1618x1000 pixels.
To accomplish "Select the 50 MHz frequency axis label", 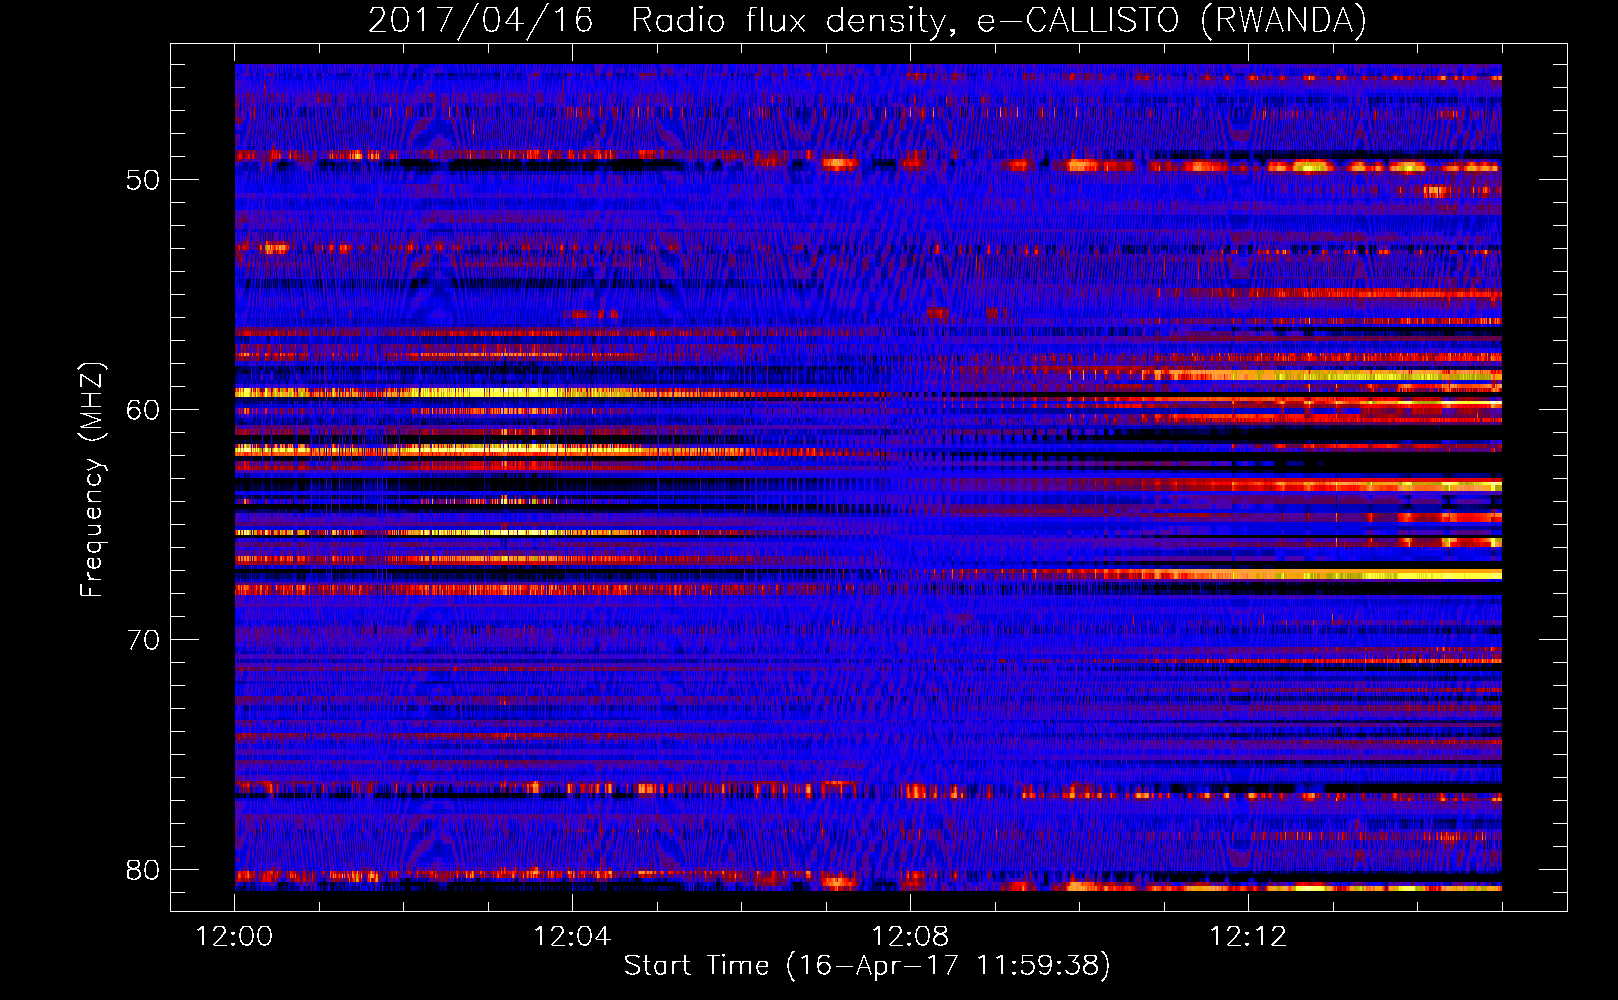I will point(143,180).
